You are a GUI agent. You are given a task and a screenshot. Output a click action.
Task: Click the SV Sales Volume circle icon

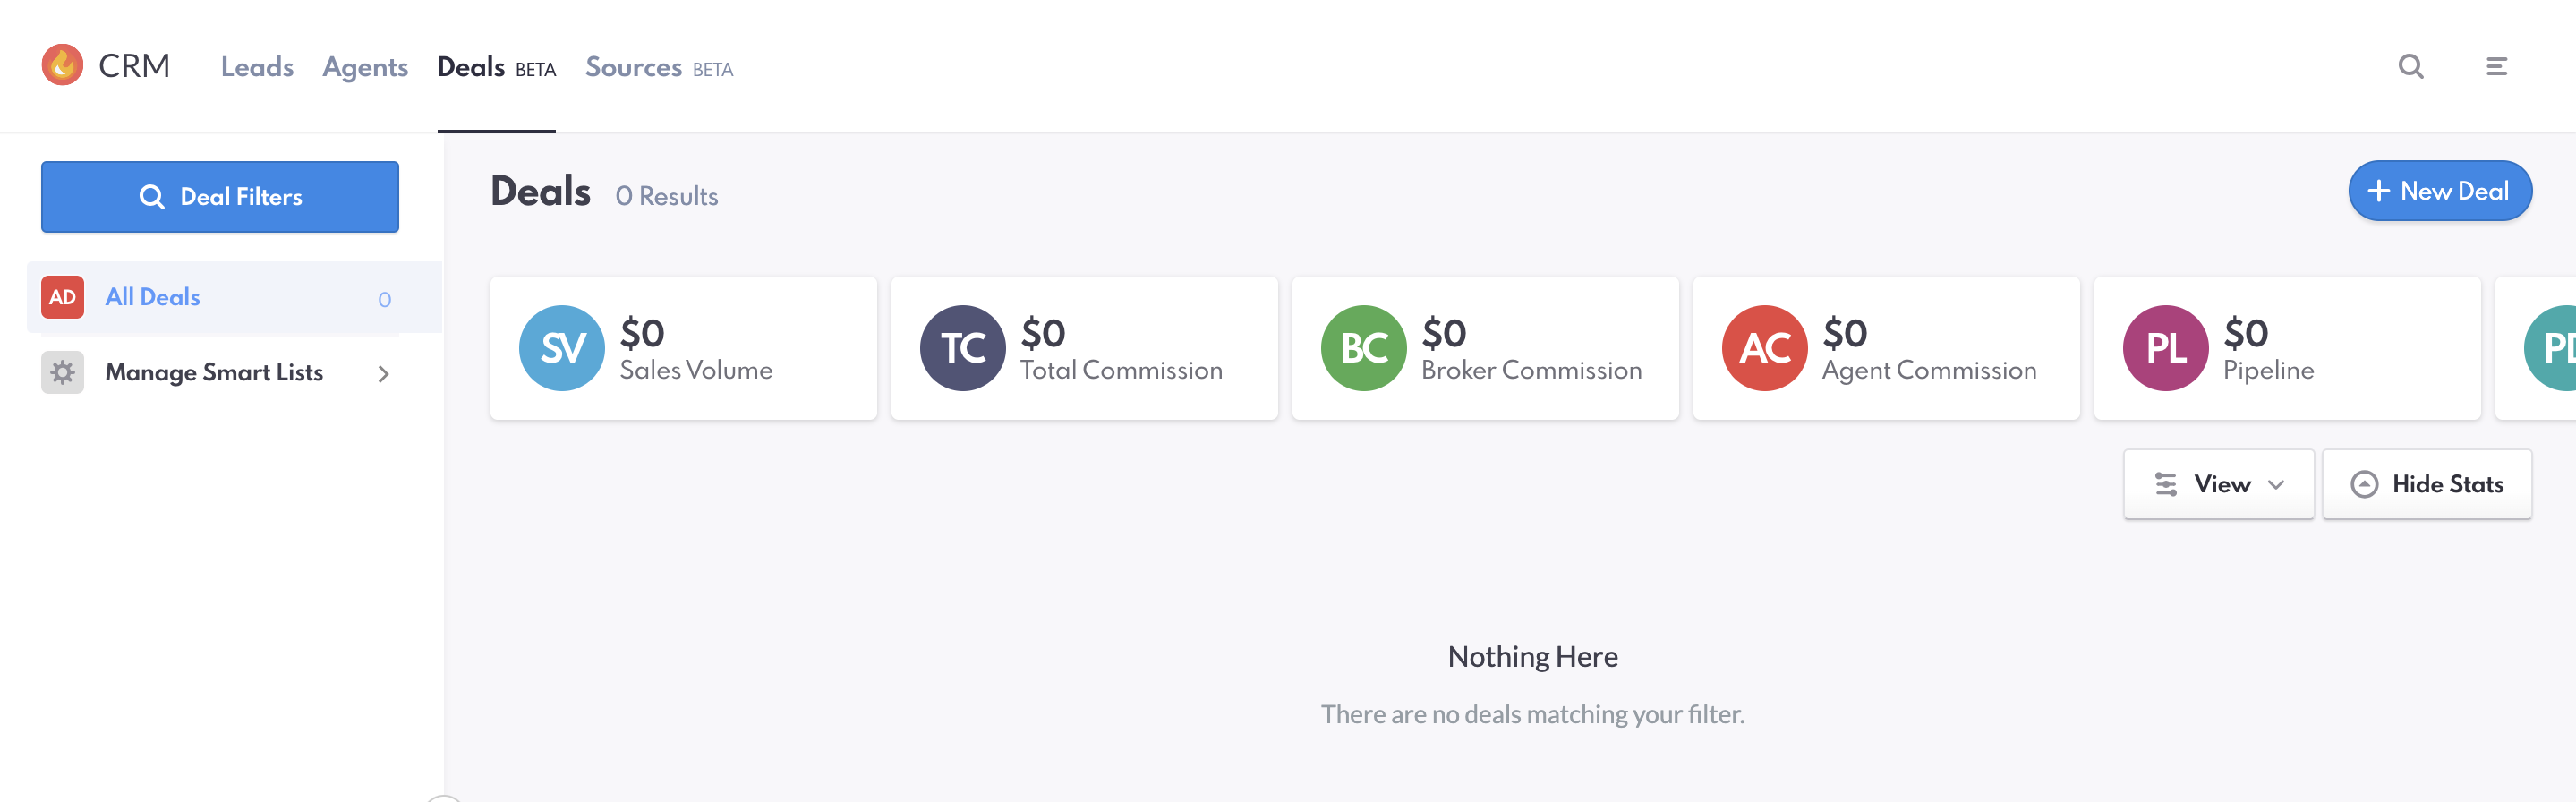coord(562,348)
